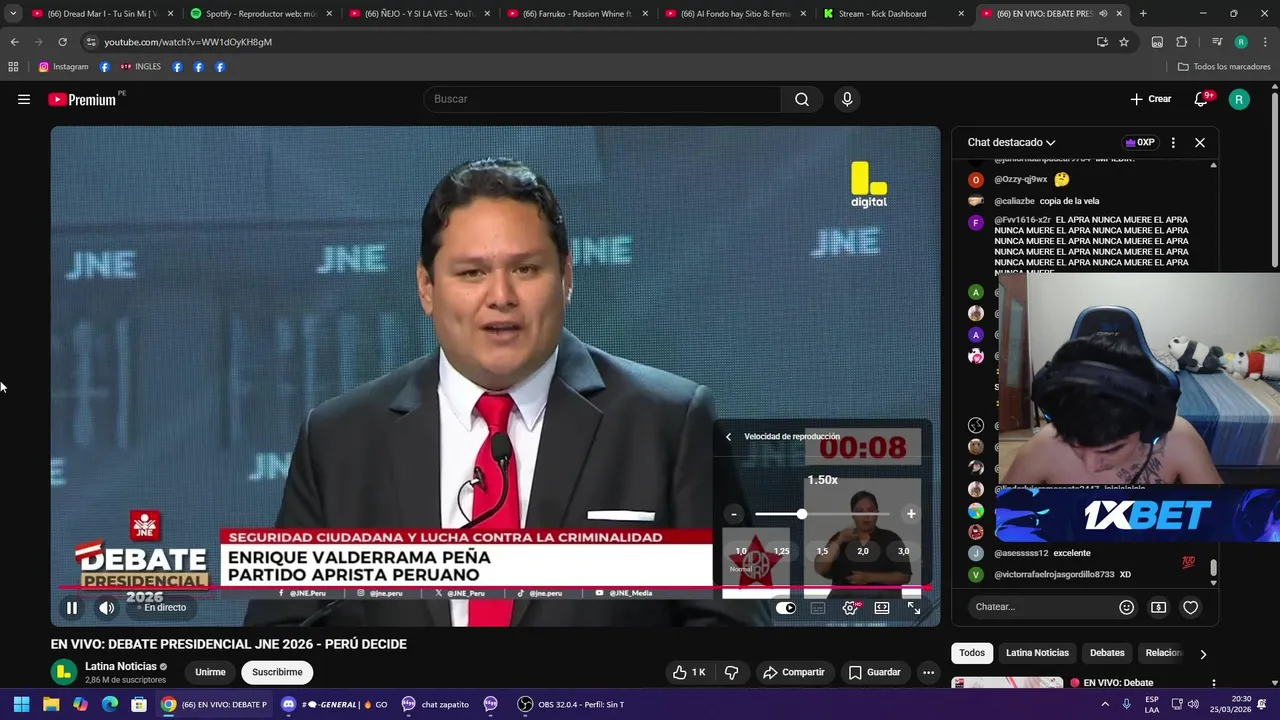Open YouTube account avatar menu

point(1239,99)
